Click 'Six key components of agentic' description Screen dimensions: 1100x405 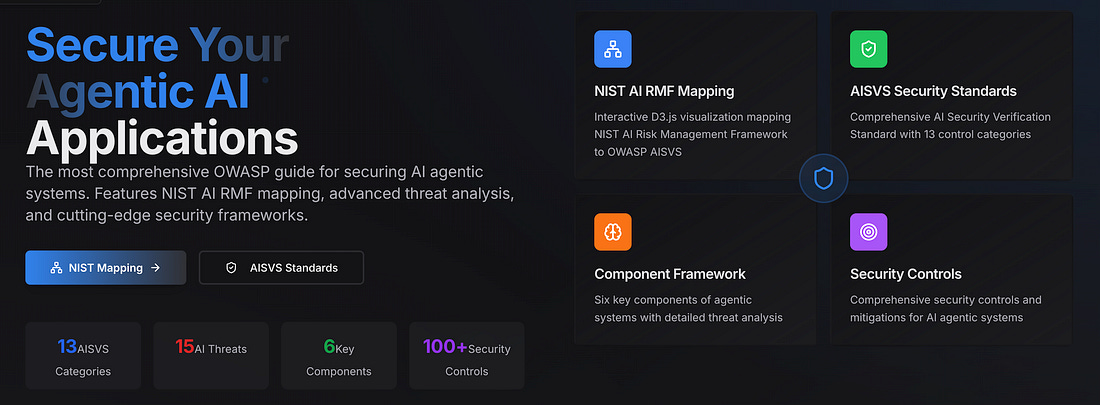point(688,309)
